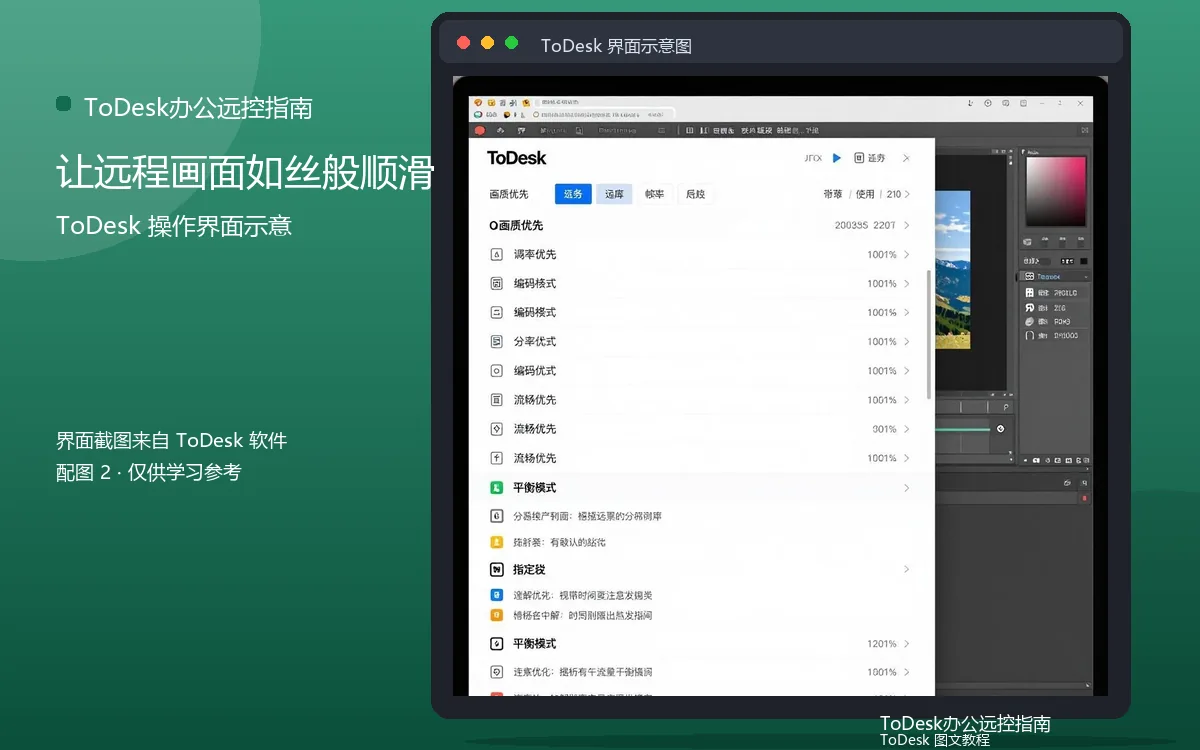Click the 分率优式 row label
Image resolution: width=1200 pixels, height=750 pixels.
point(535,342)
